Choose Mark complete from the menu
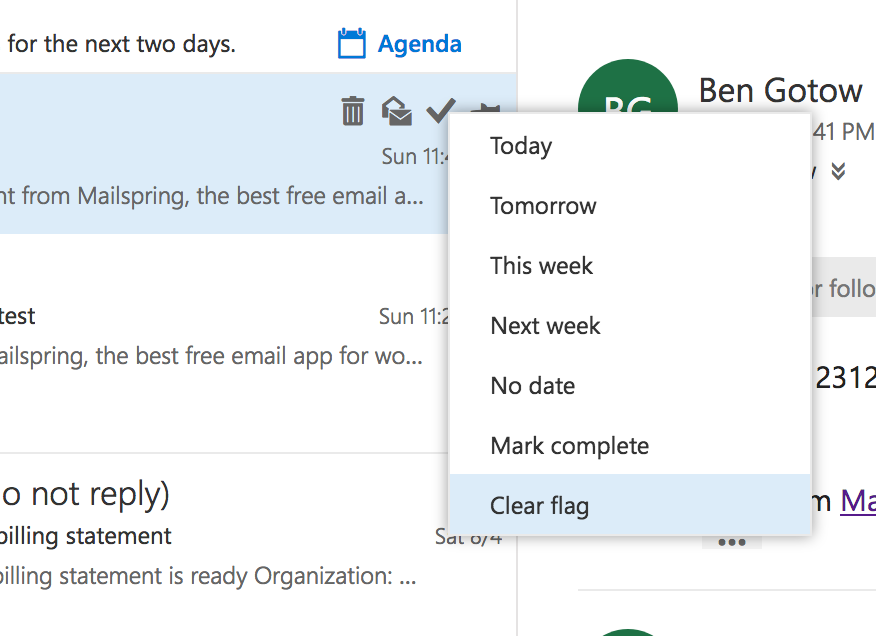 point(569,446)
